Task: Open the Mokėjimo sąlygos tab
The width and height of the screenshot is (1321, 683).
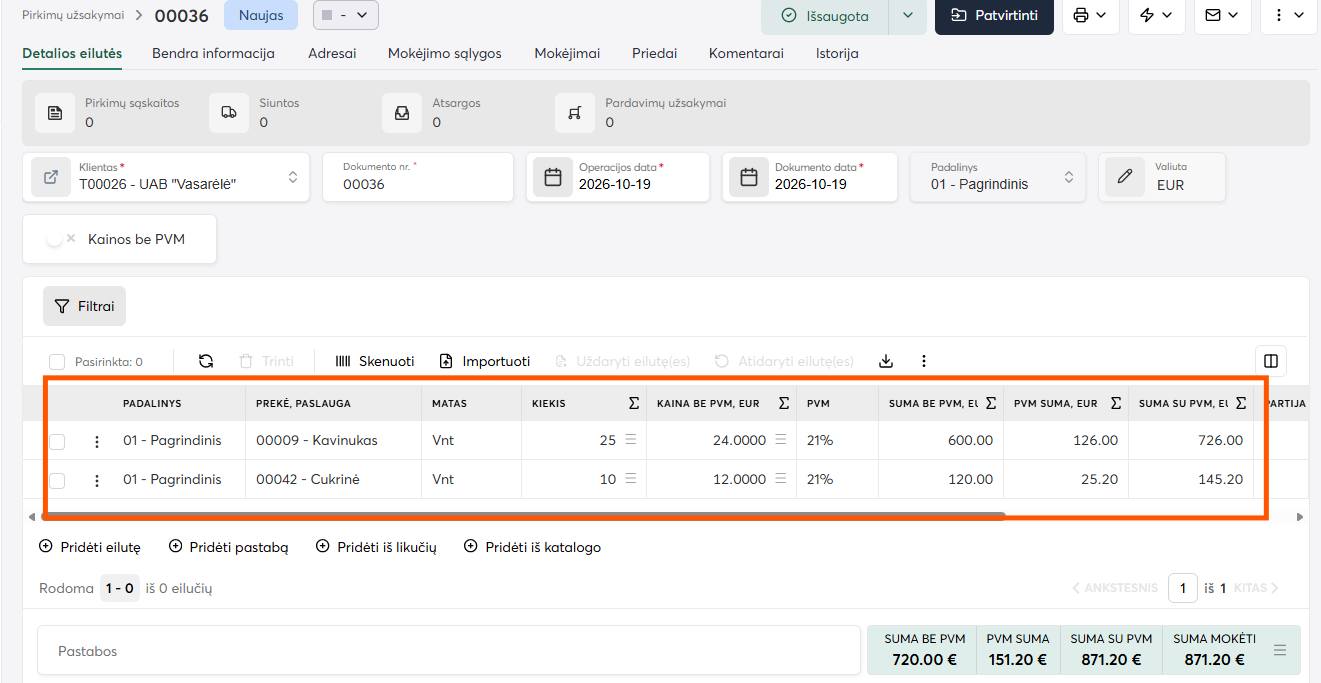Action: pyautogui.click(x=445, y=53)
